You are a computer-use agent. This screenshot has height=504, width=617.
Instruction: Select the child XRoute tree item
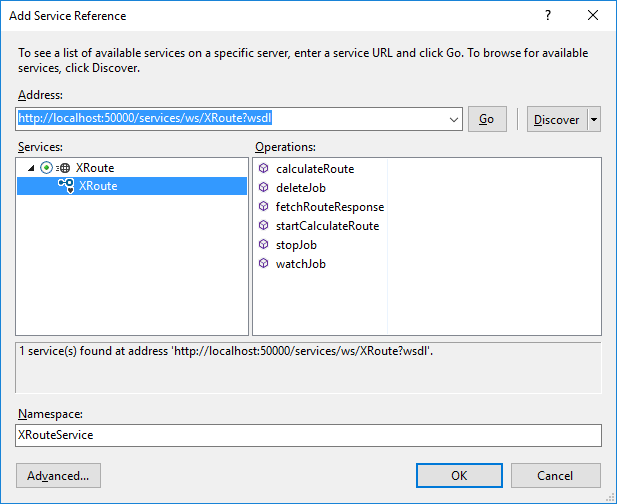[98, 187]
